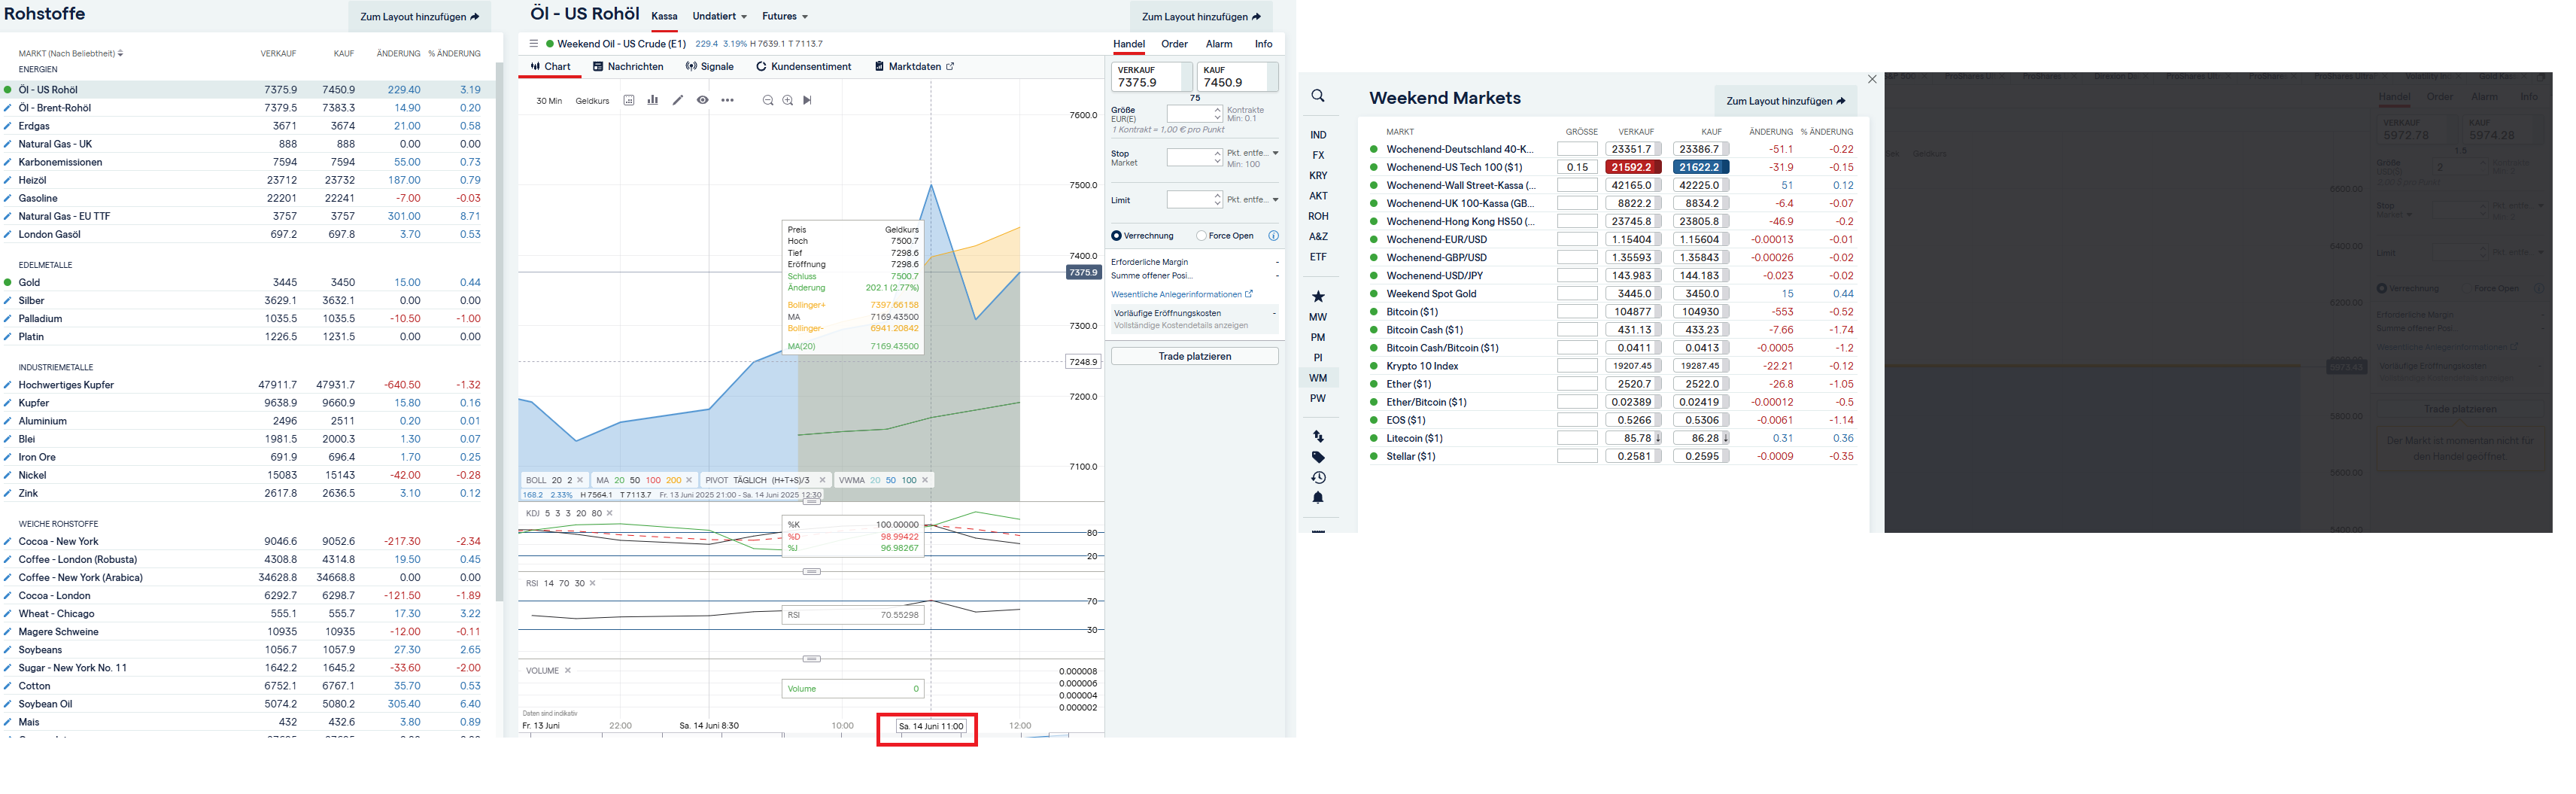The image size is (2576, 794).
Task: Remove the VWMA indicator
Action: pos(925,480)
